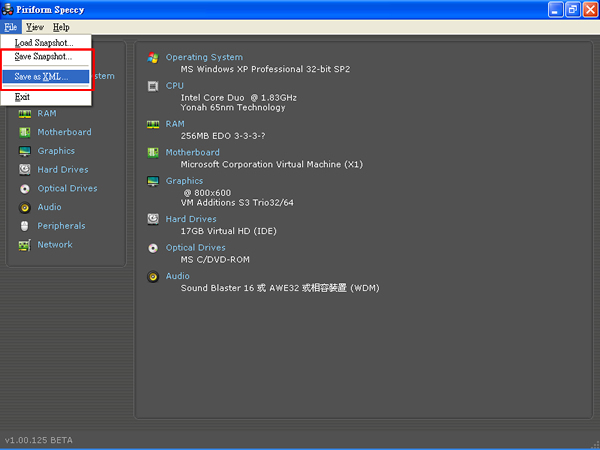Click the Motherboard heading in the summary
The height and width of the screenshot is (450, 600).
(x=192, y=152)
